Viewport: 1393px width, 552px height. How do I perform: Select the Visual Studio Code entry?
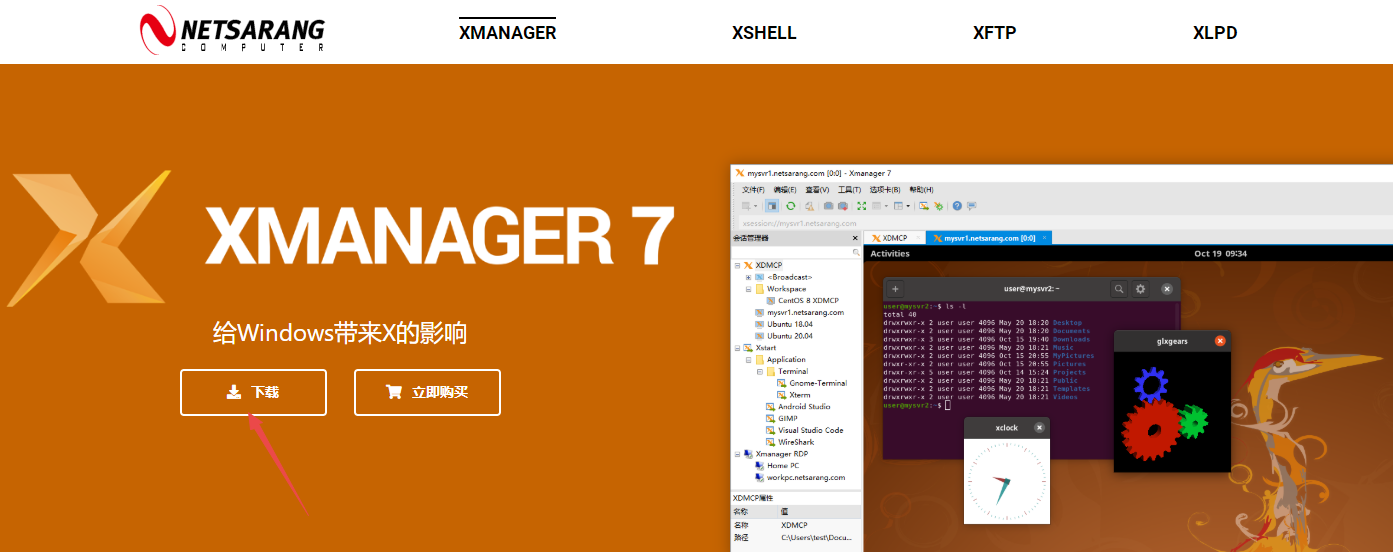click(810, 430)
